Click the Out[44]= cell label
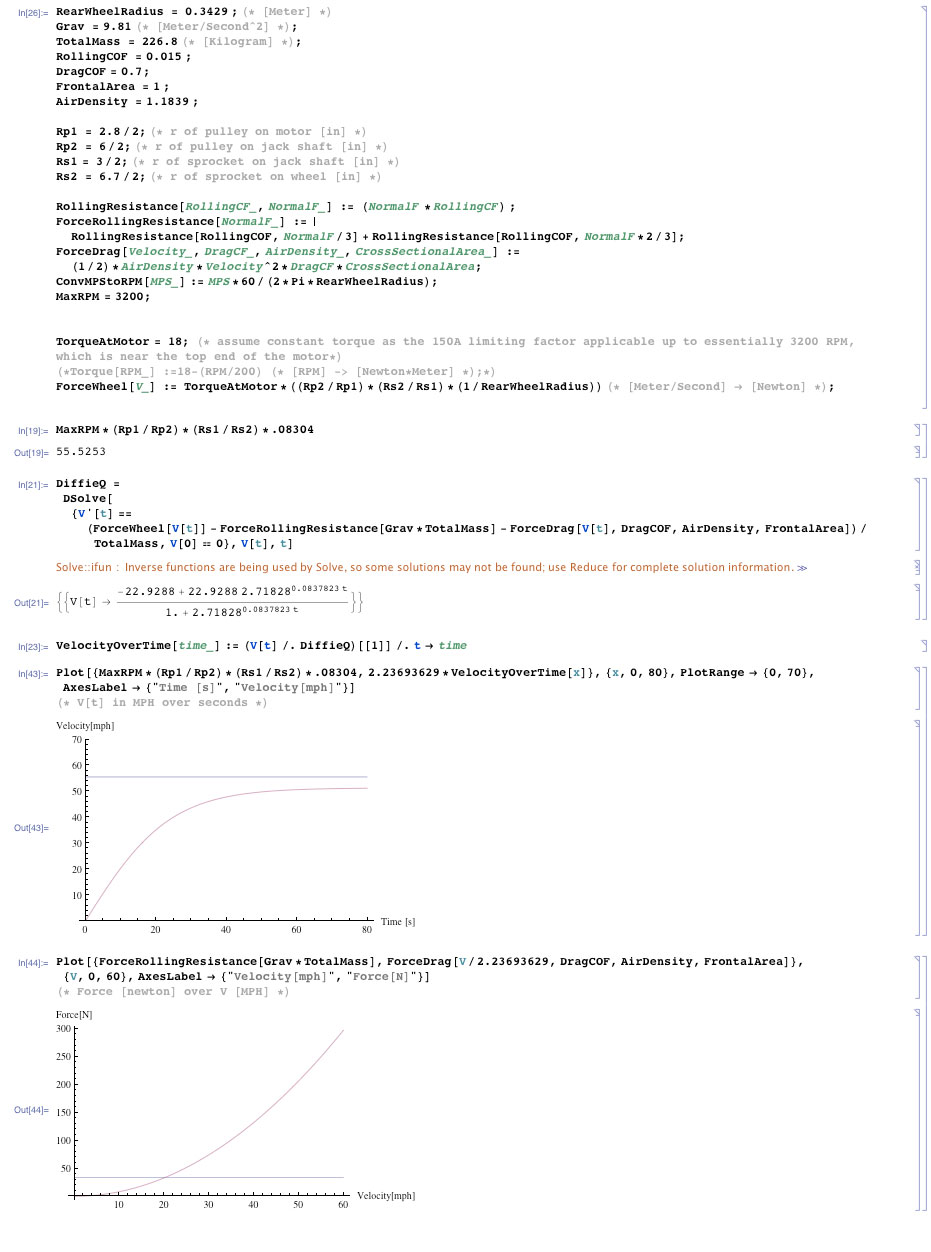The width and height of the screenshot is (931, 1252). coord(32,1110)
